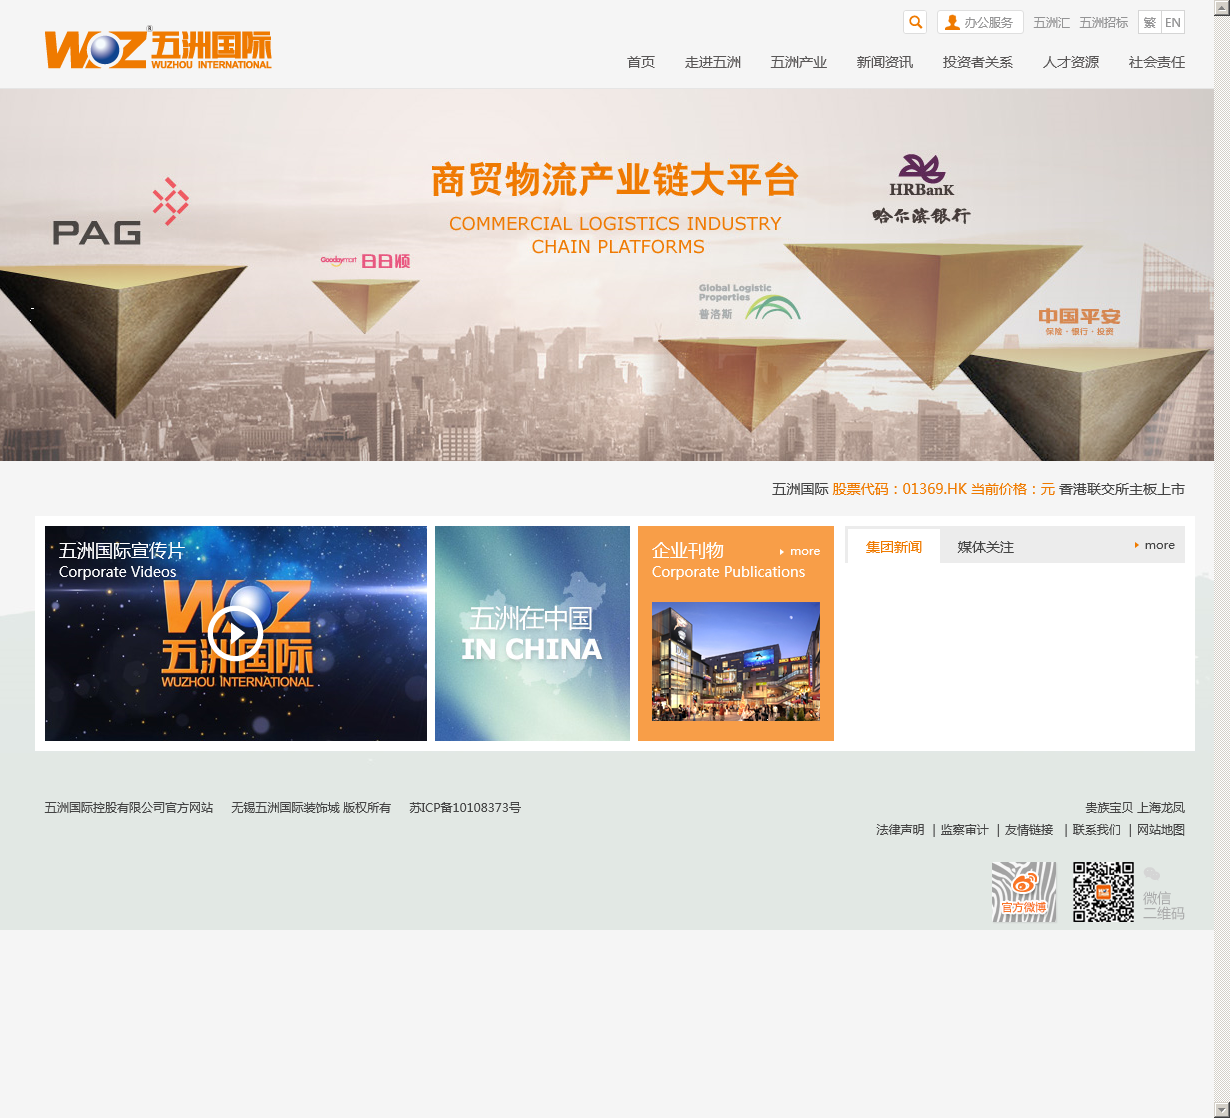1230x1118 pixels.
Task: Click the PAG logo in banner
Action: (121, 212)
